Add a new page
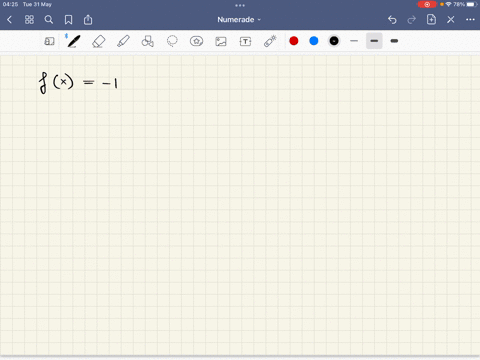The height and width of the screenshot is (360, 480). tap(431, 19)
